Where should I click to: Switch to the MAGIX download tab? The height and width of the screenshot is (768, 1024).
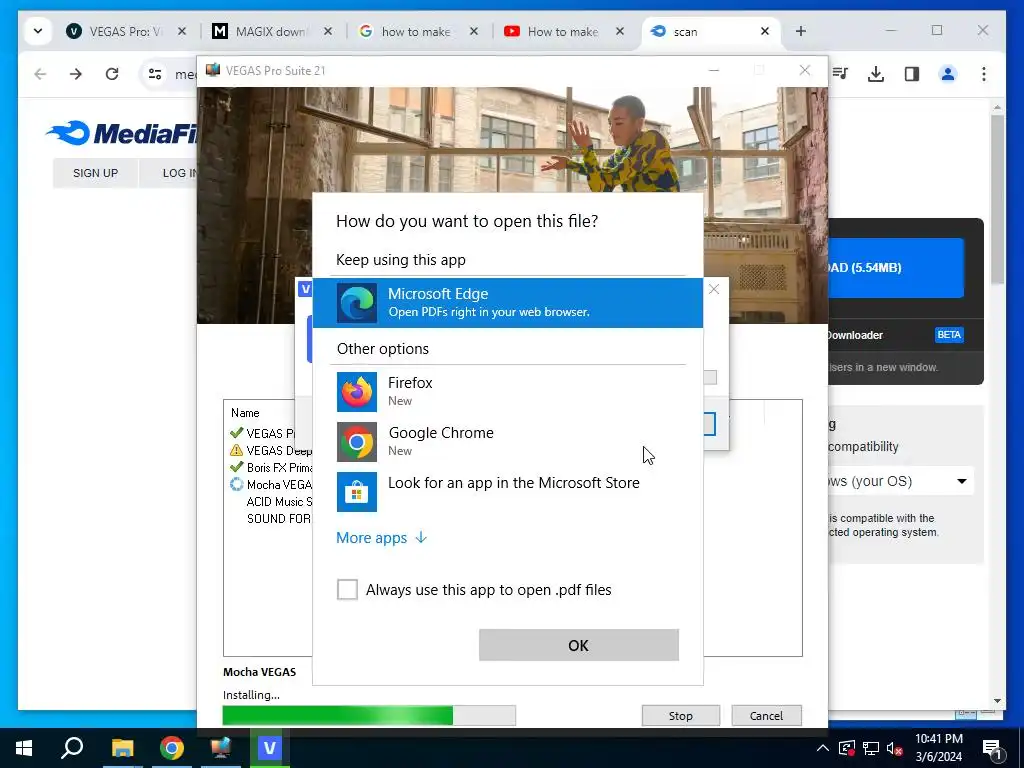pos(270,31)
